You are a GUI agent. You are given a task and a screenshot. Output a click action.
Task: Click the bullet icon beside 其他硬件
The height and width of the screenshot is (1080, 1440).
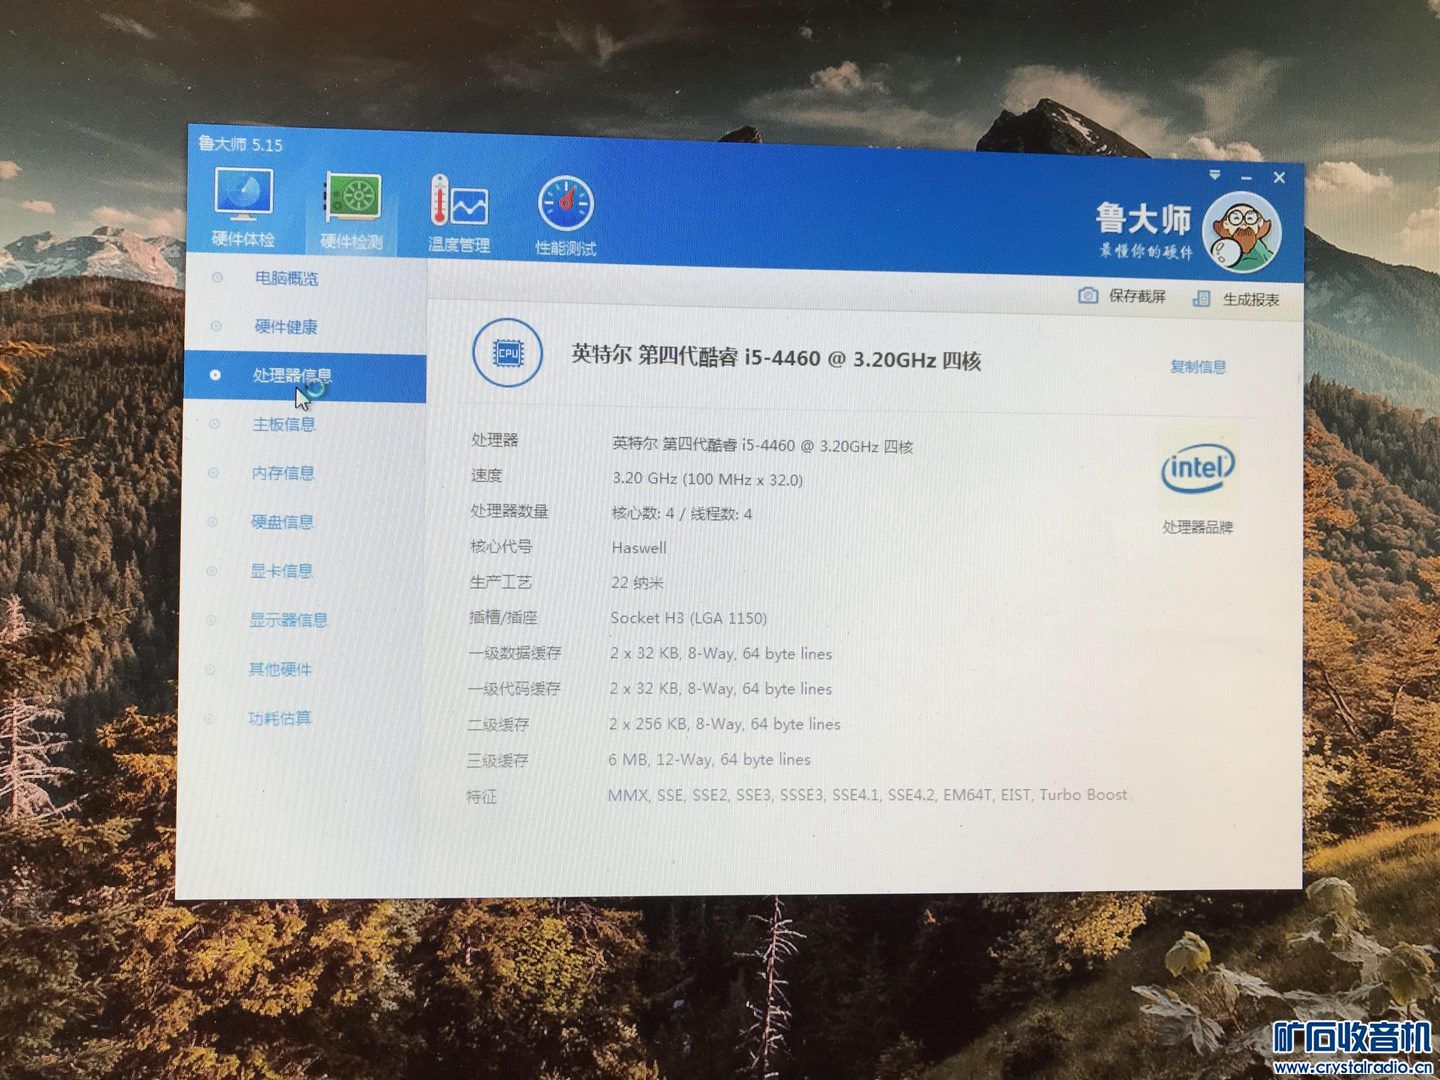point(210,669)
